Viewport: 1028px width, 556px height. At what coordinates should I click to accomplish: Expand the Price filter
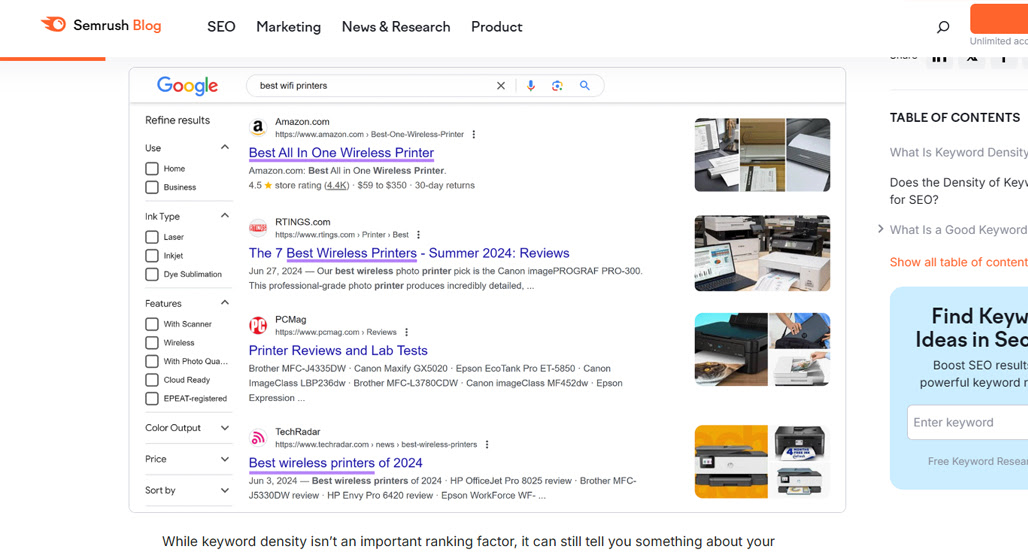click(225, 459)
